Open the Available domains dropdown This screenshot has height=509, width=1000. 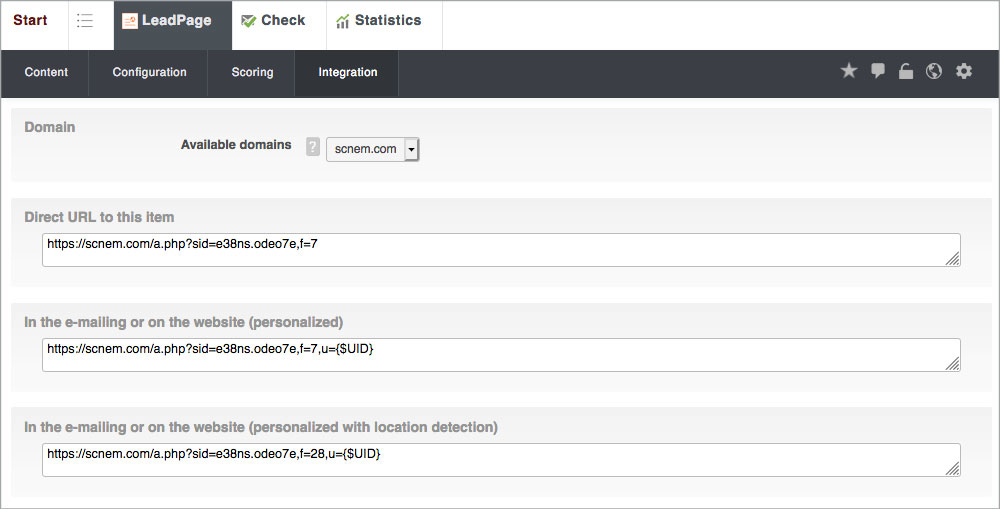(373, 149)
